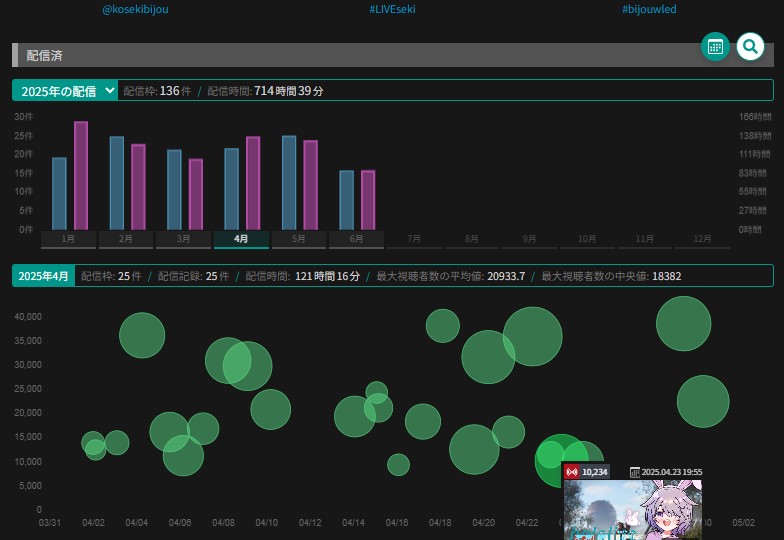
Task: Click June's purple stream-time bar
Action: pos(368,200)
